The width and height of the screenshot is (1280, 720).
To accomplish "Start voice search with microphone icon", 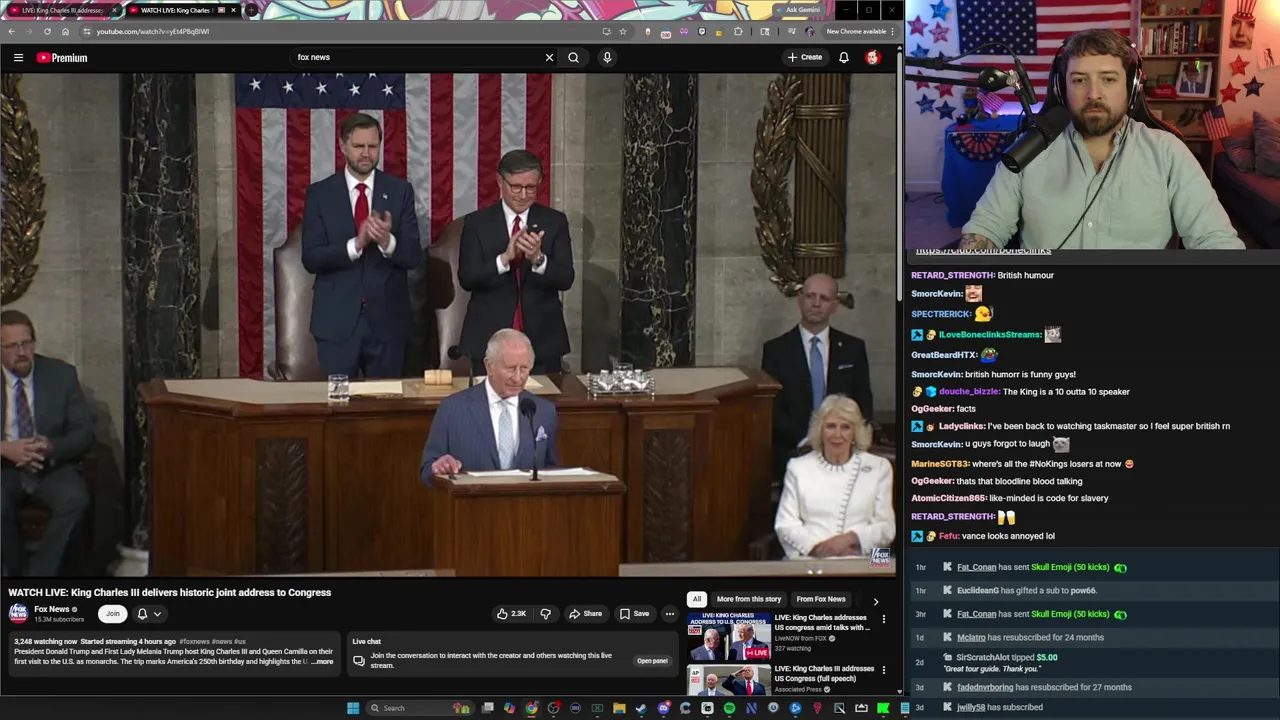I will 607,58.
